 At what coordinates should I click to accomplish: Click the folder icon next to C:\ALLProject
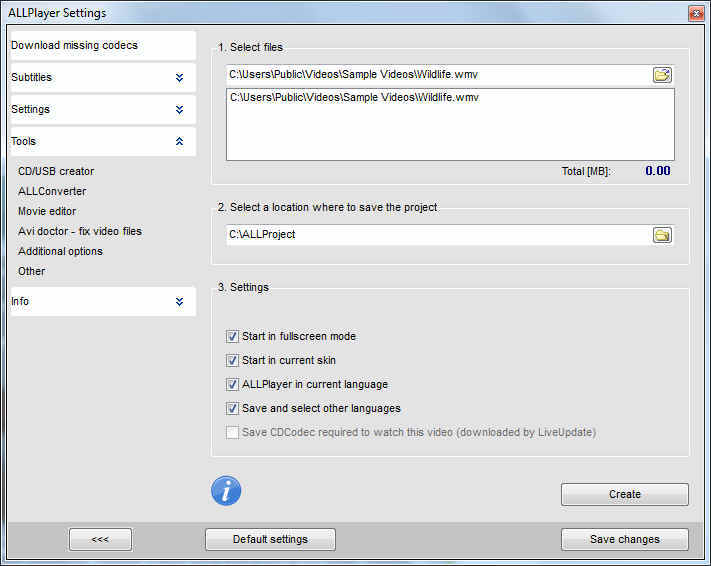[x=662, y=235]
